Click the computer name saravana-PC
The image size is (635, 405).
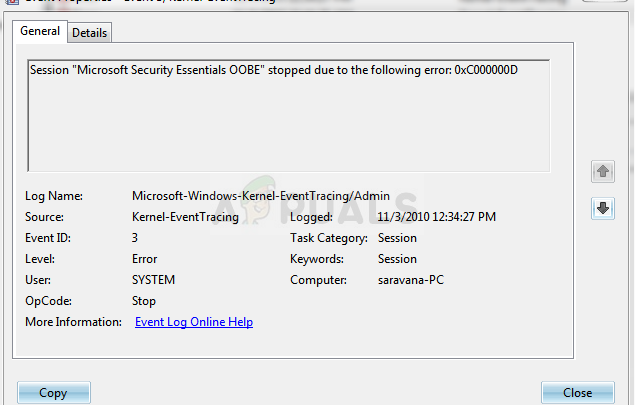412,280
